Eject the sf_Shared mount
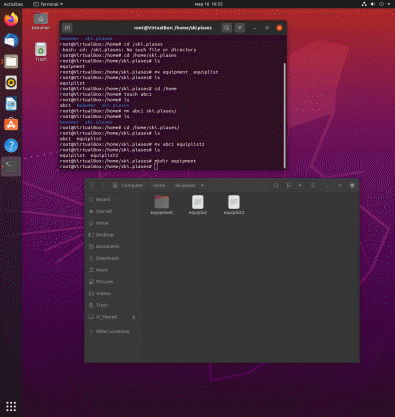The image size is (395, 417). click(x=134, y=317)
